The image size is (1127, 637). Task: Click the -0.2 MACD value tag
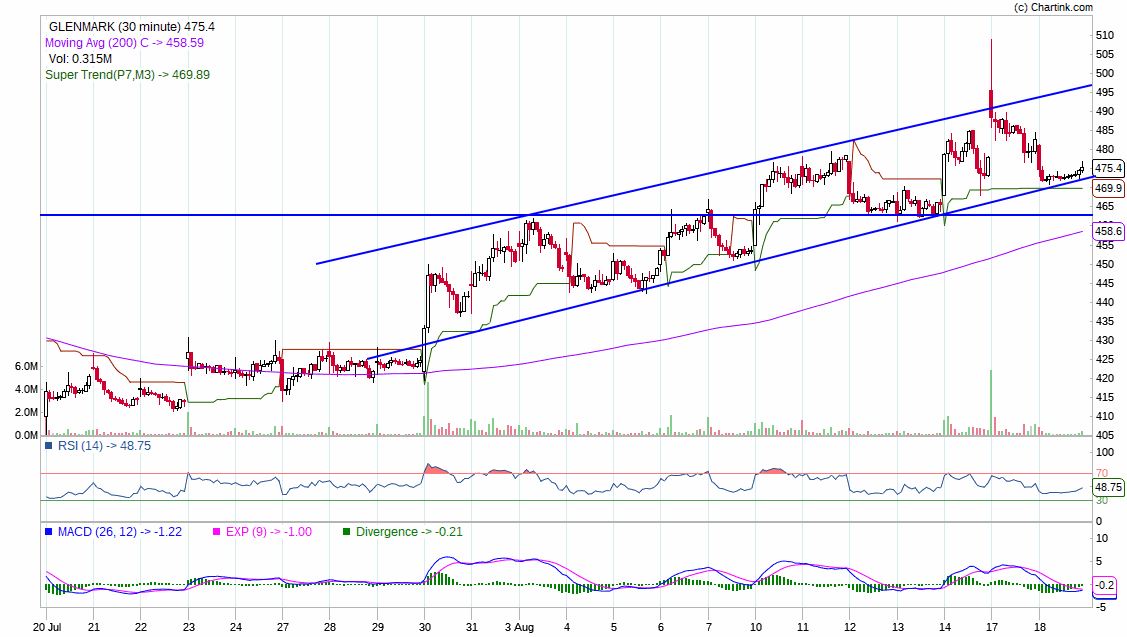click(1106, 585)
